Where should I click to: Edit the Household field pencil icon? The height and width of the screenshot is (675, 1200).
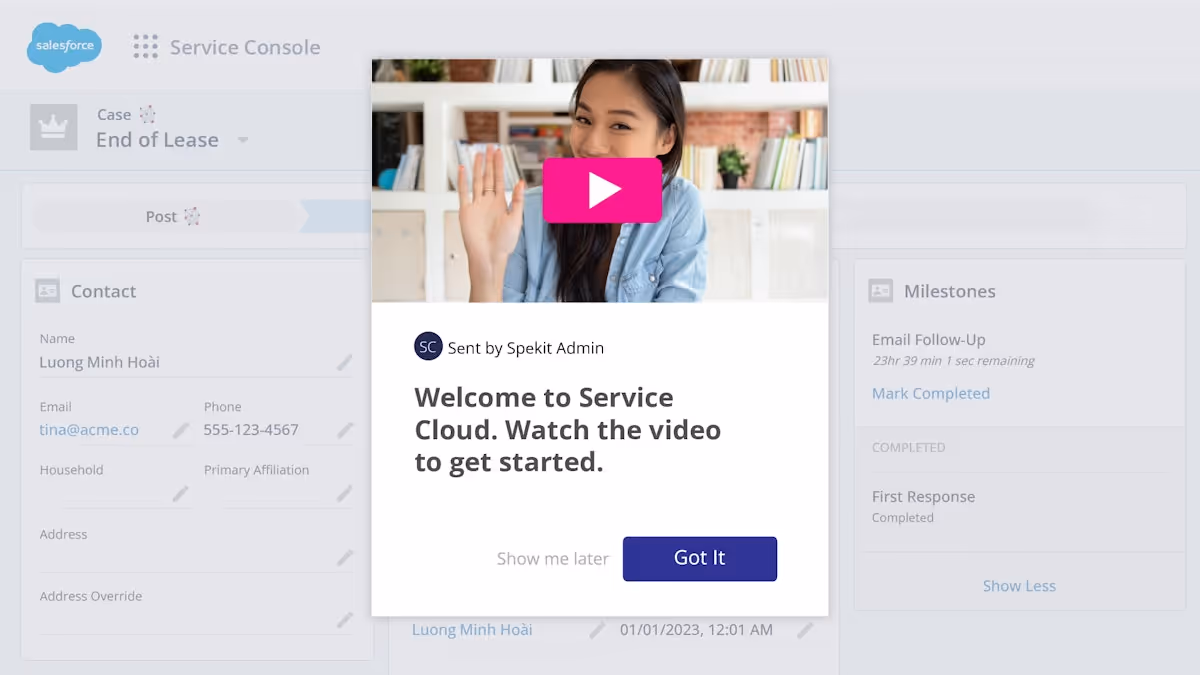181,493
